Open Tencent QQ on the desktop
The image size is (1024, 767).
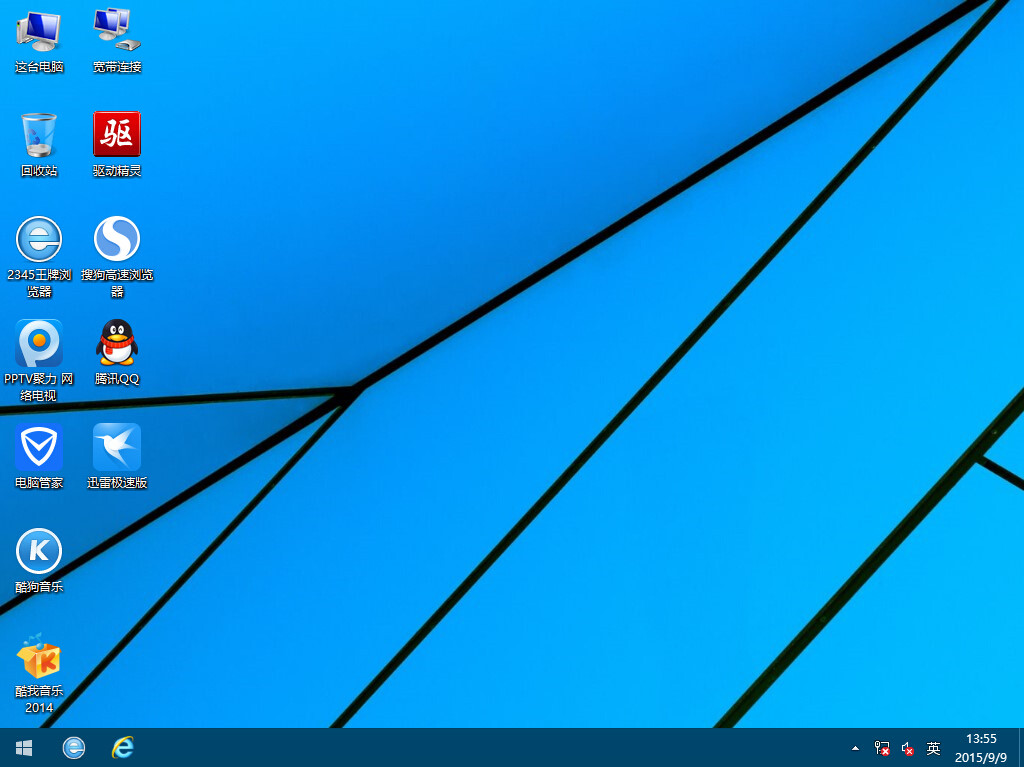pyautogui.click(x=116, y=345)
